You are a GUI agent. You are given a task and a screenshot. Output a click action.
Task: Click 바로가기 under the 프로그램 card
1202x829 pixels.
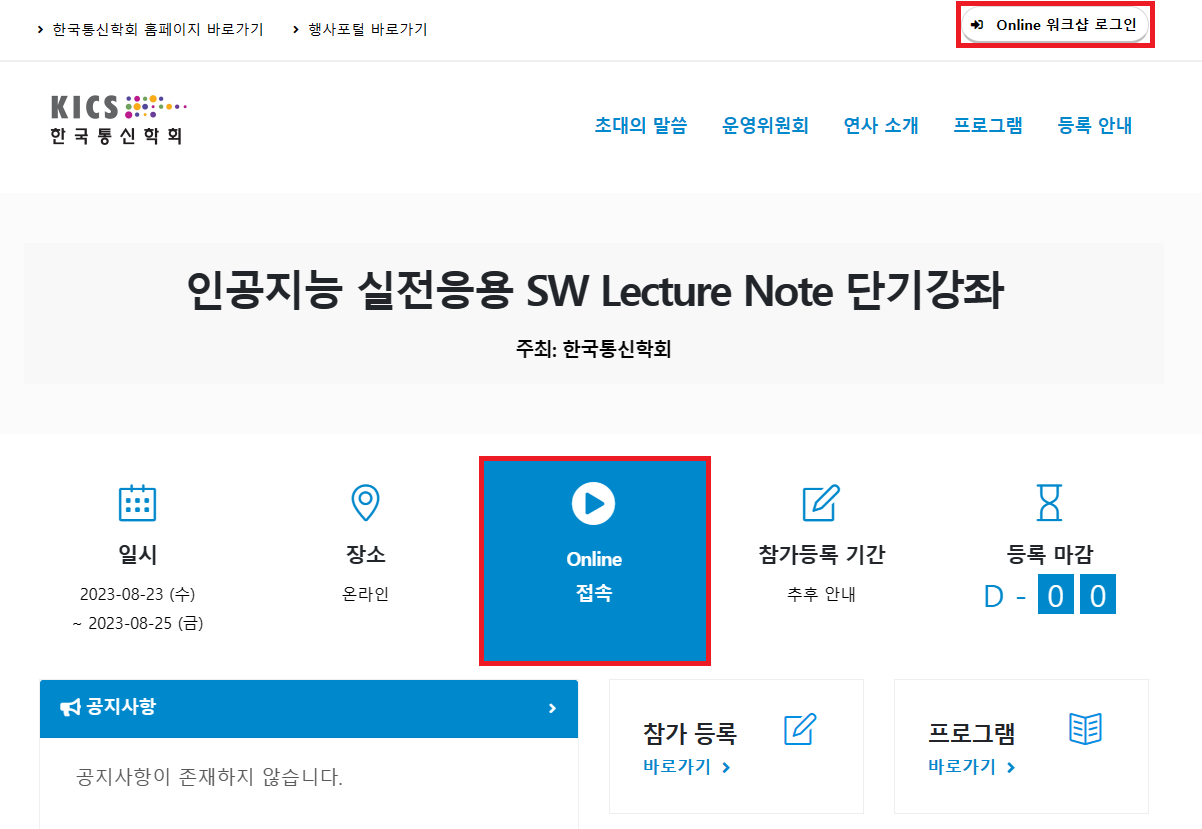point(971,767)
